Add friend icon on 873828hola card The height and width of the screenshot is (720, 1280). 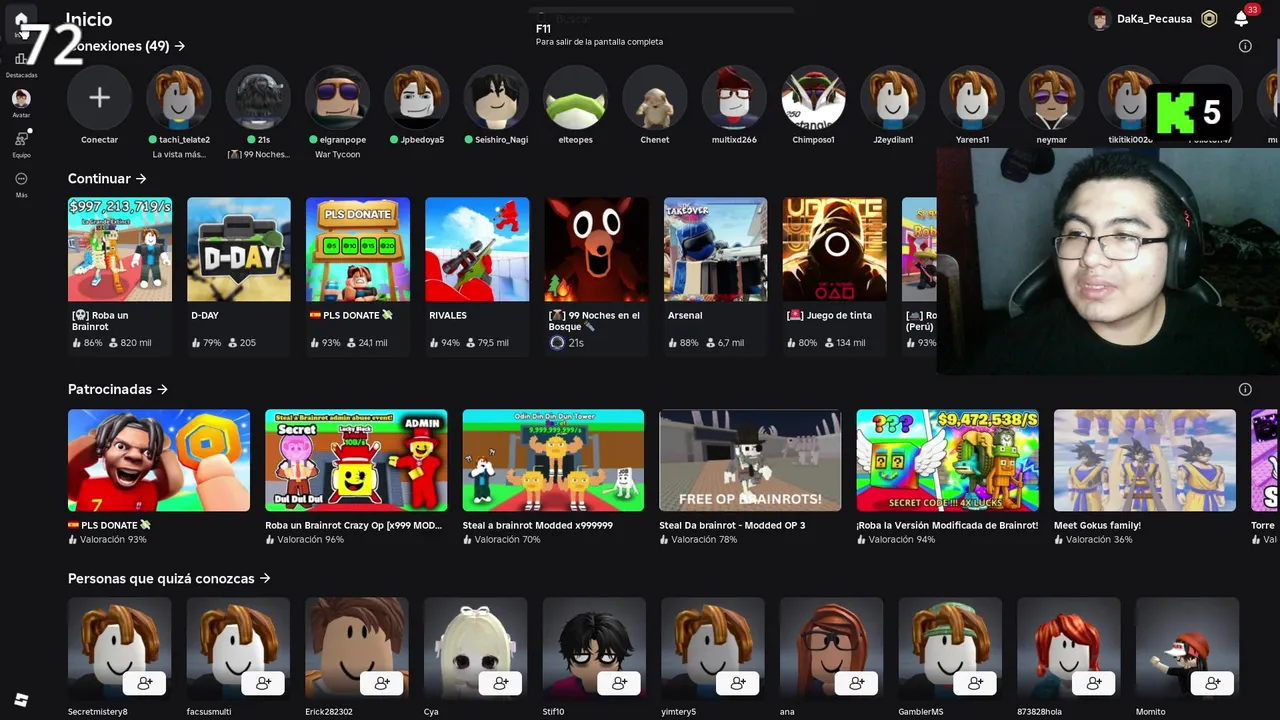tap(1094, 683)
